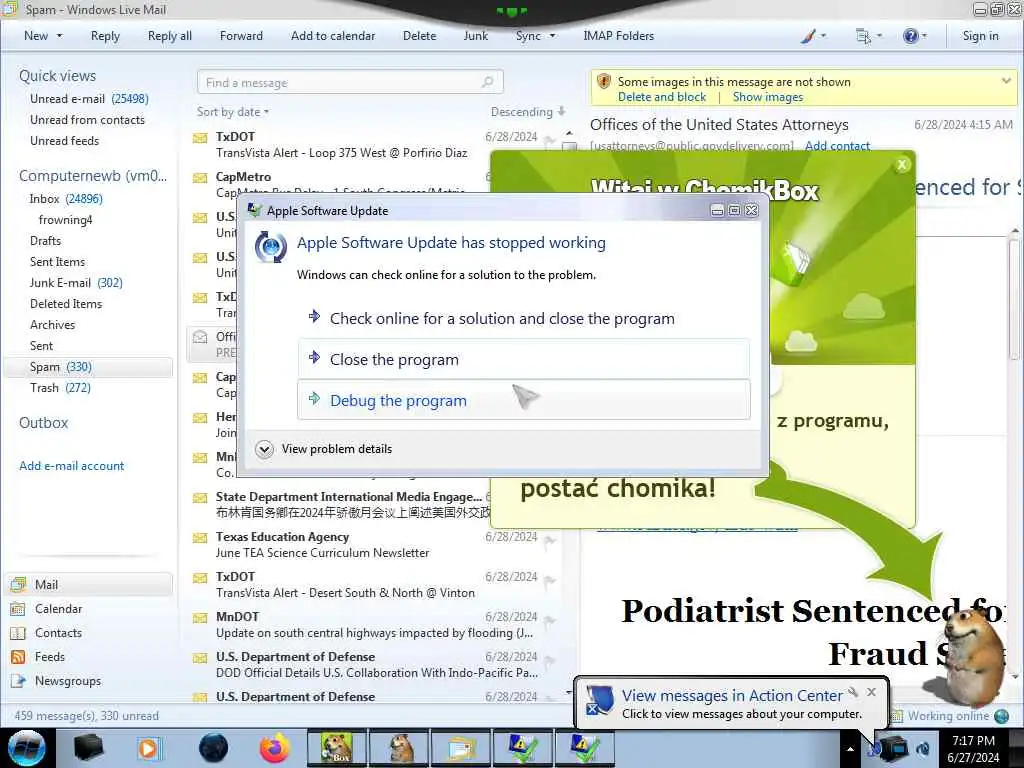
Task: Open the New message dropdown arrow
Action: coord(59,36)
